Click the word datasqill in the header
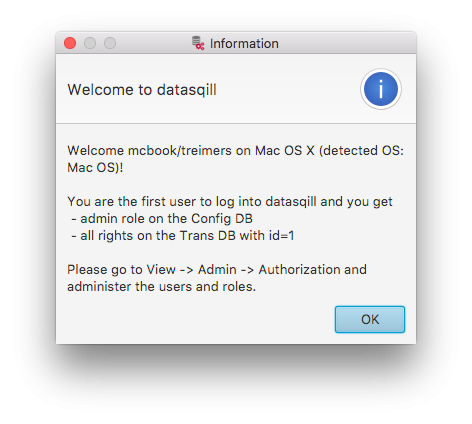The image size is (472, 424). coord(187,90)
